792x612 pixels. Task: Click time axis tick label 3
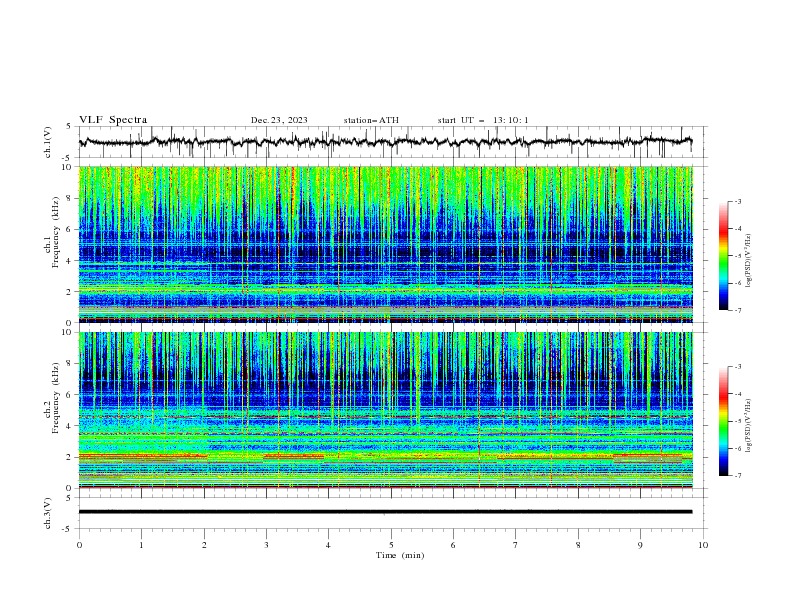click(266, 545)
